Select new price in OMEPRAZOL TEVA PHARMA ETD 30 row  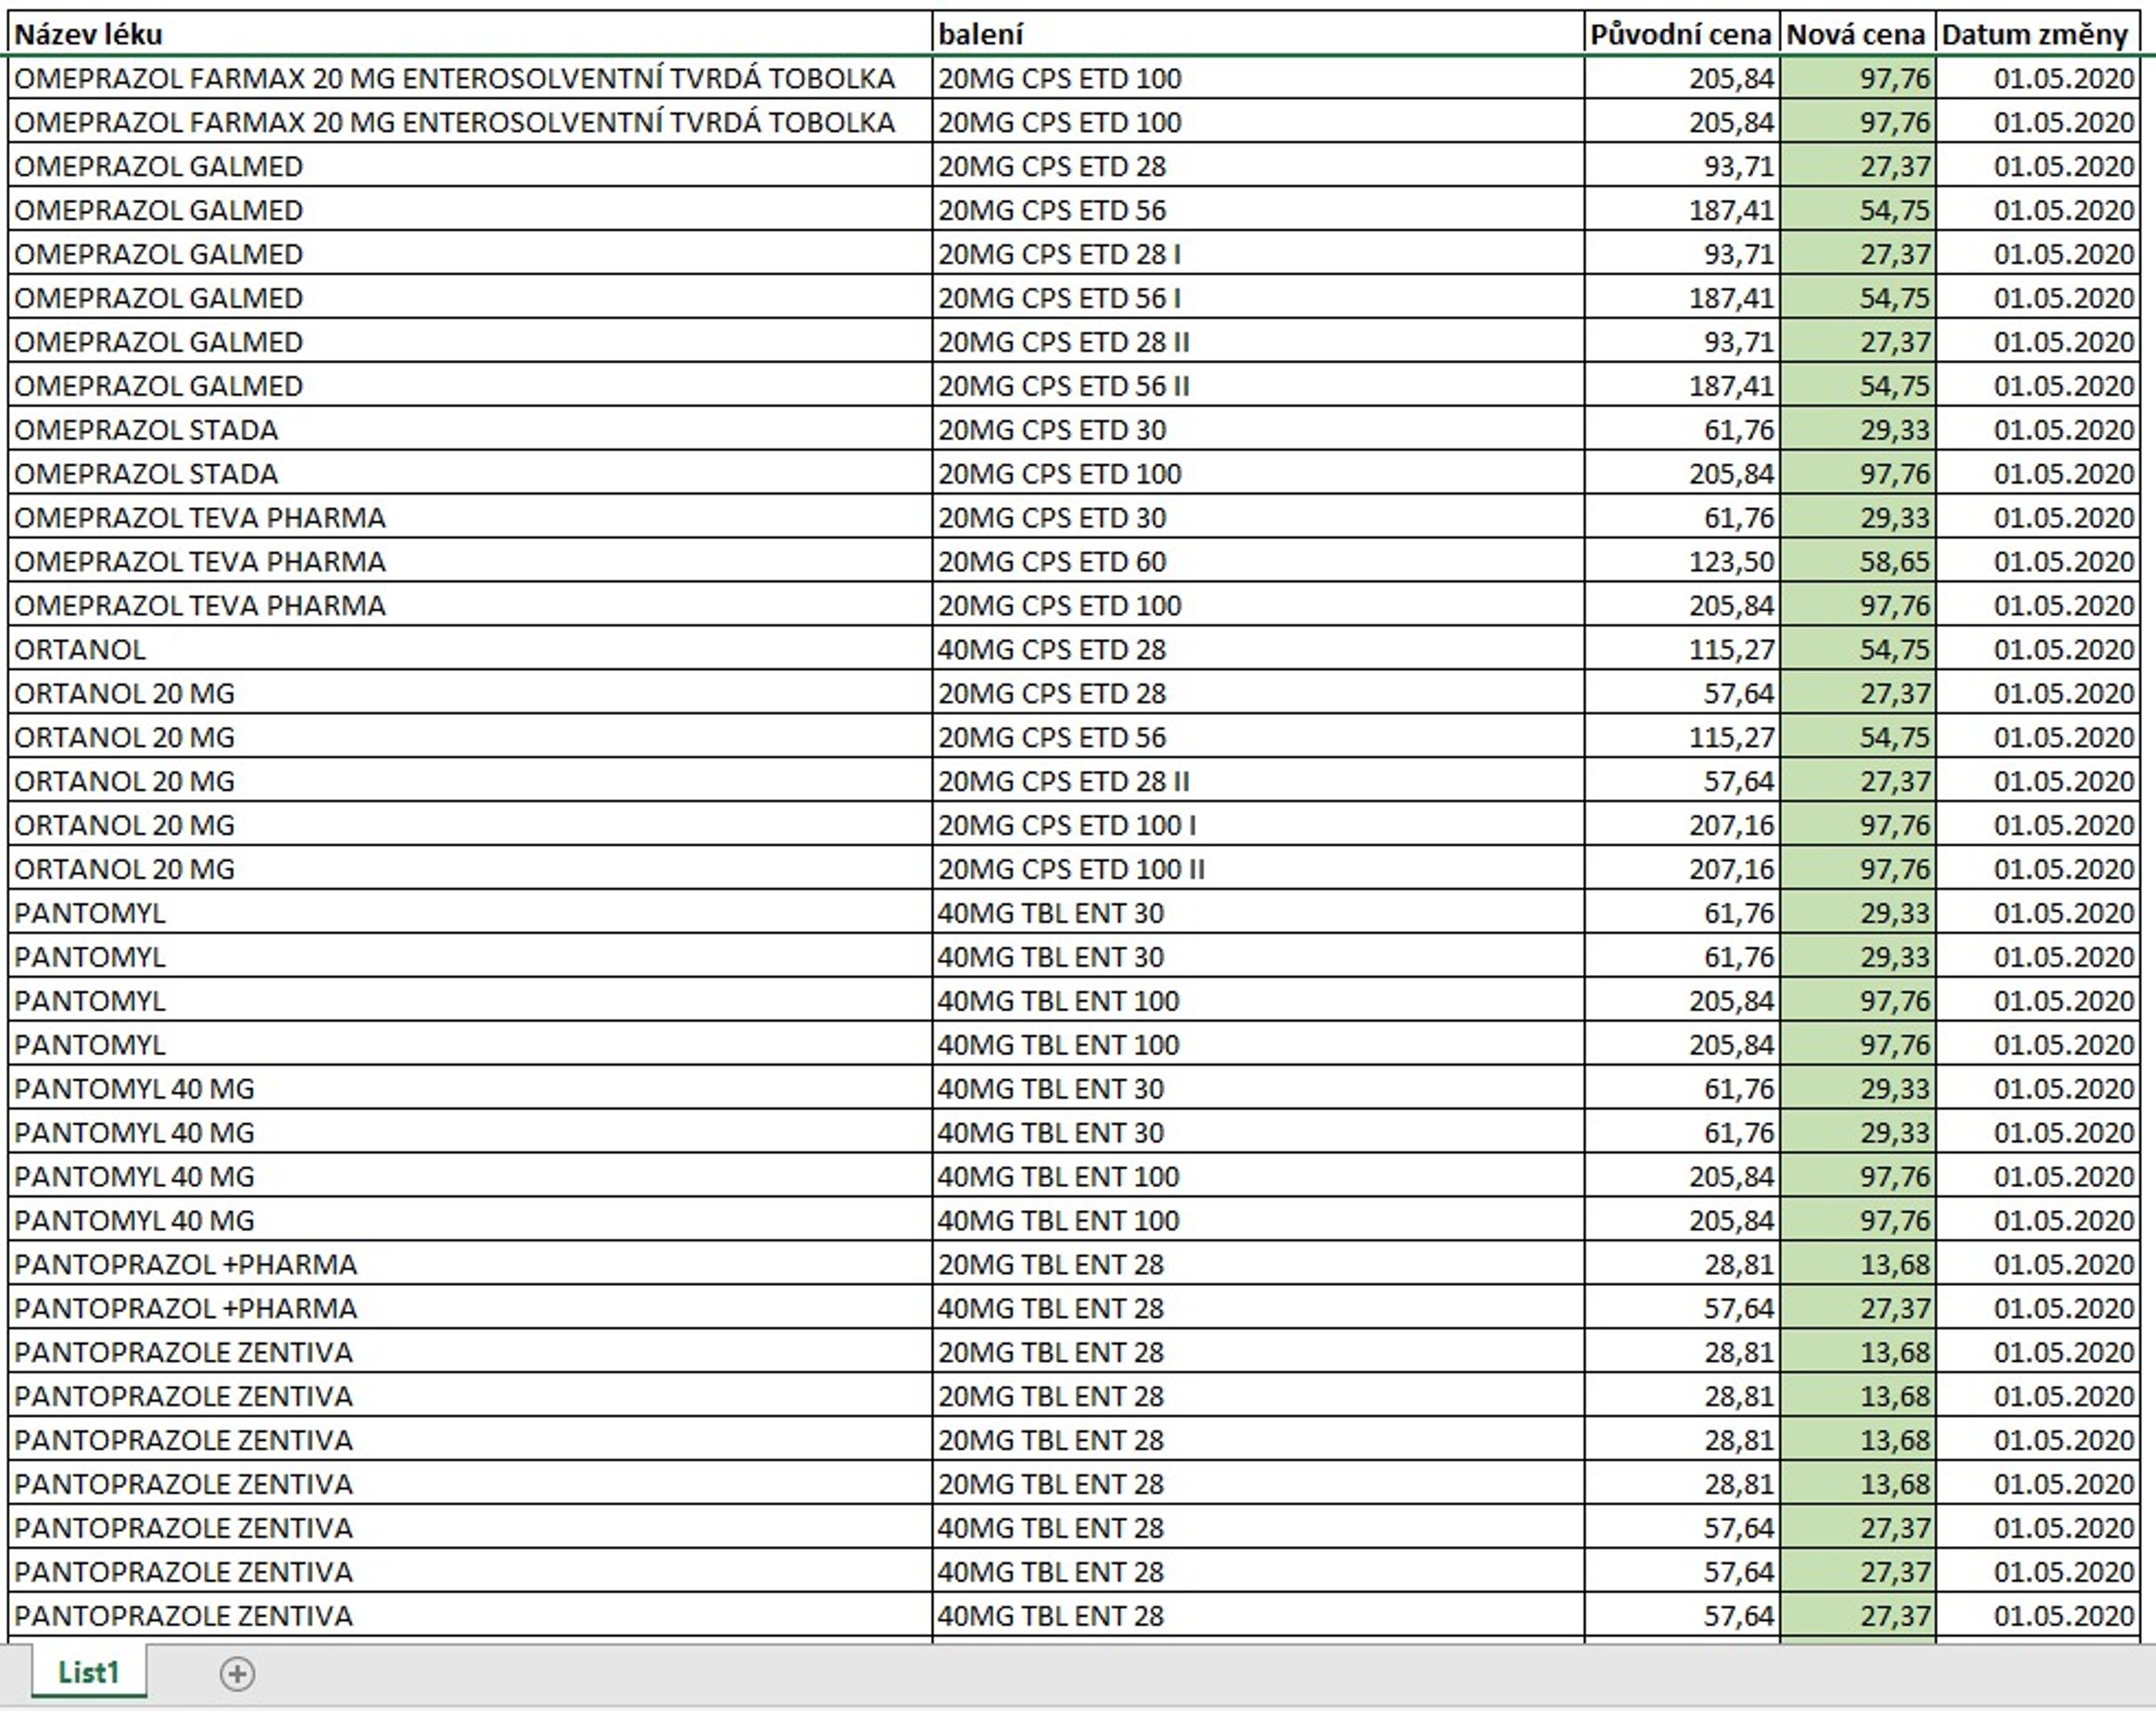point(1858,518)
